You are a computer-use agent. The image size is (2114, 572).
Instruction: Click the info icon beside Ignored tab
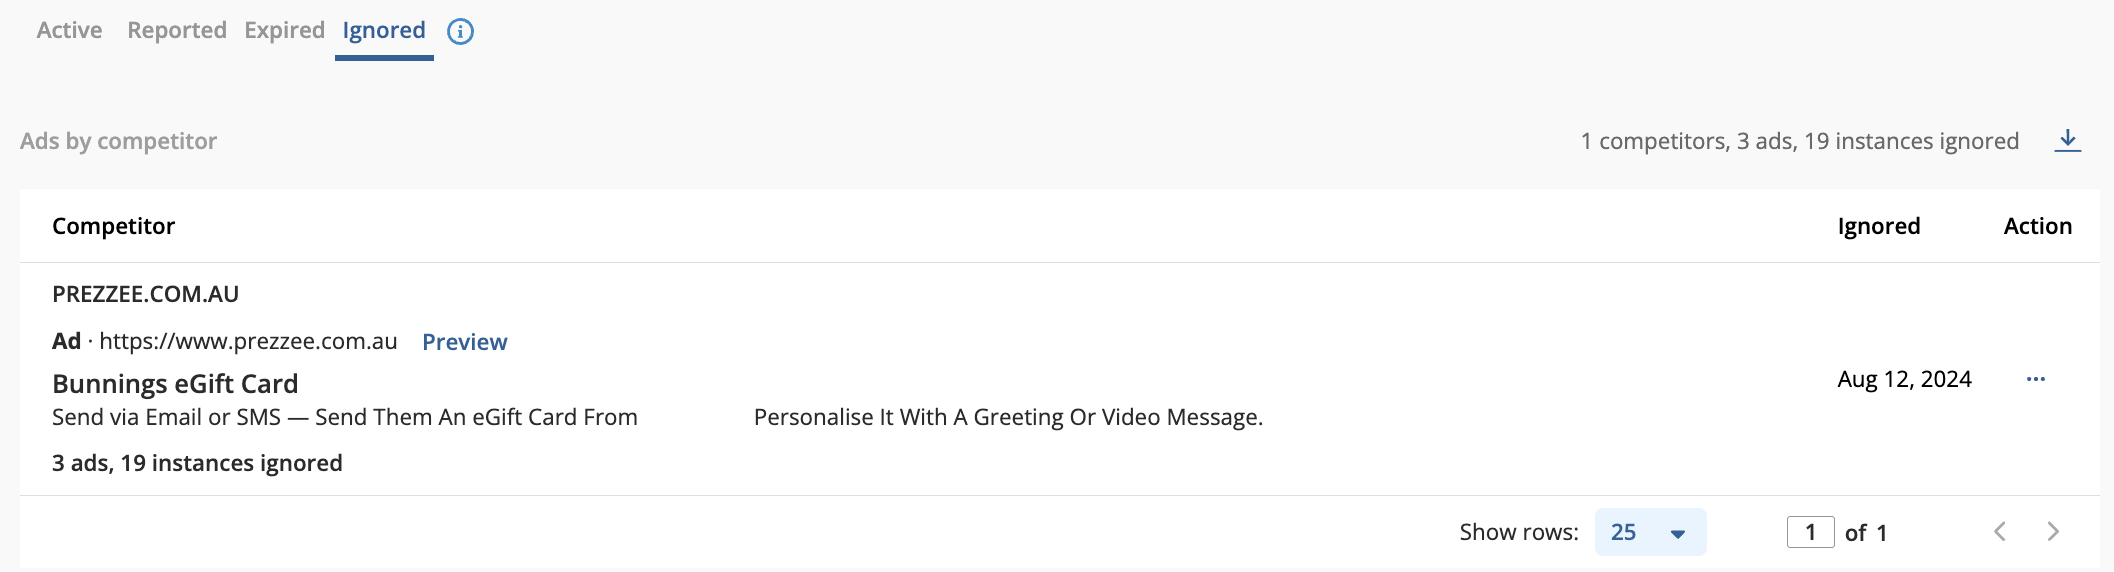(x=460, y=31)
